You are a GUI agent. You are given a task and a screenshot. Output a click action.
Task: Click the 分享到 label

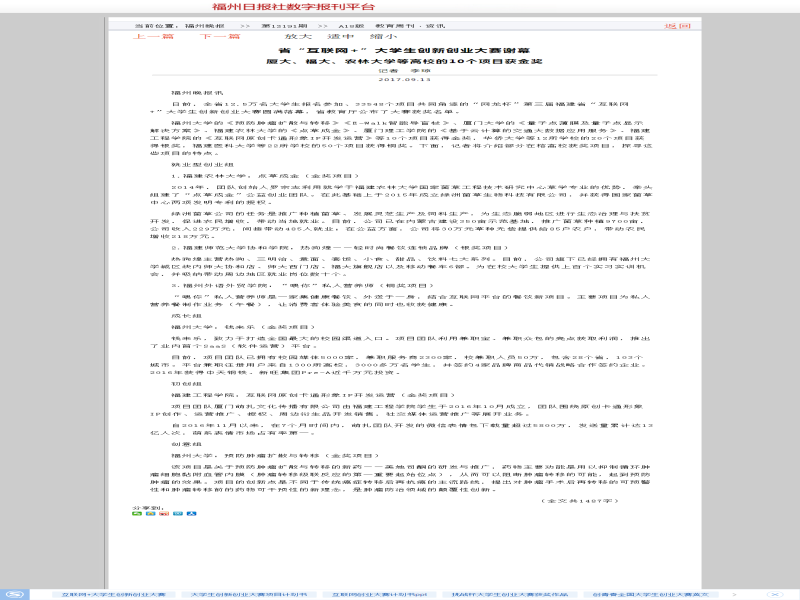148,508
